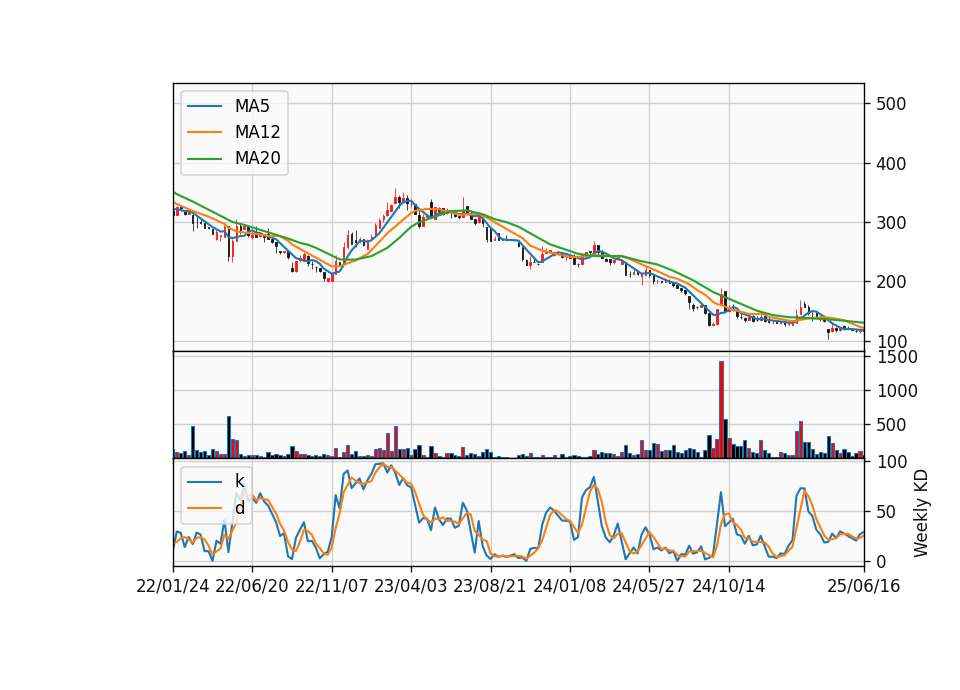Click the tallest volume bar near 24/10/14
The image size is (960, 690).
[721, 410]
